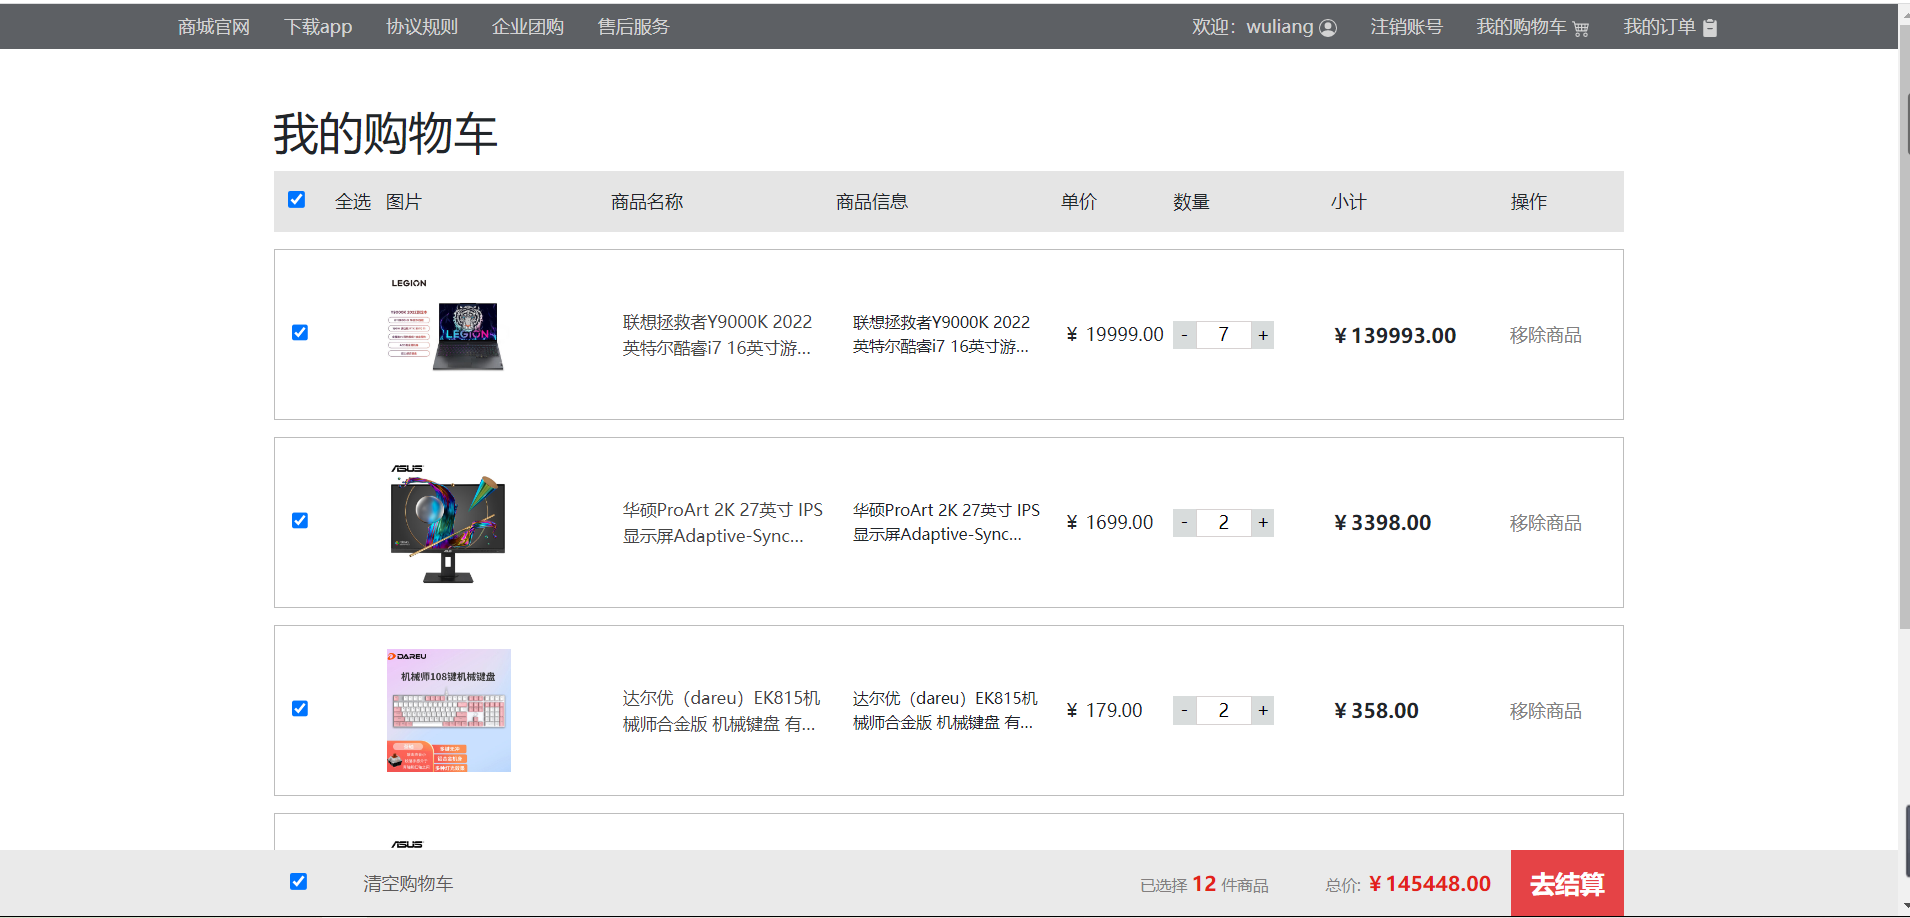Increase quantity of 华硕ProArt monitor
Viewport: 1910px width, 918px height.
coord(1263,523)
